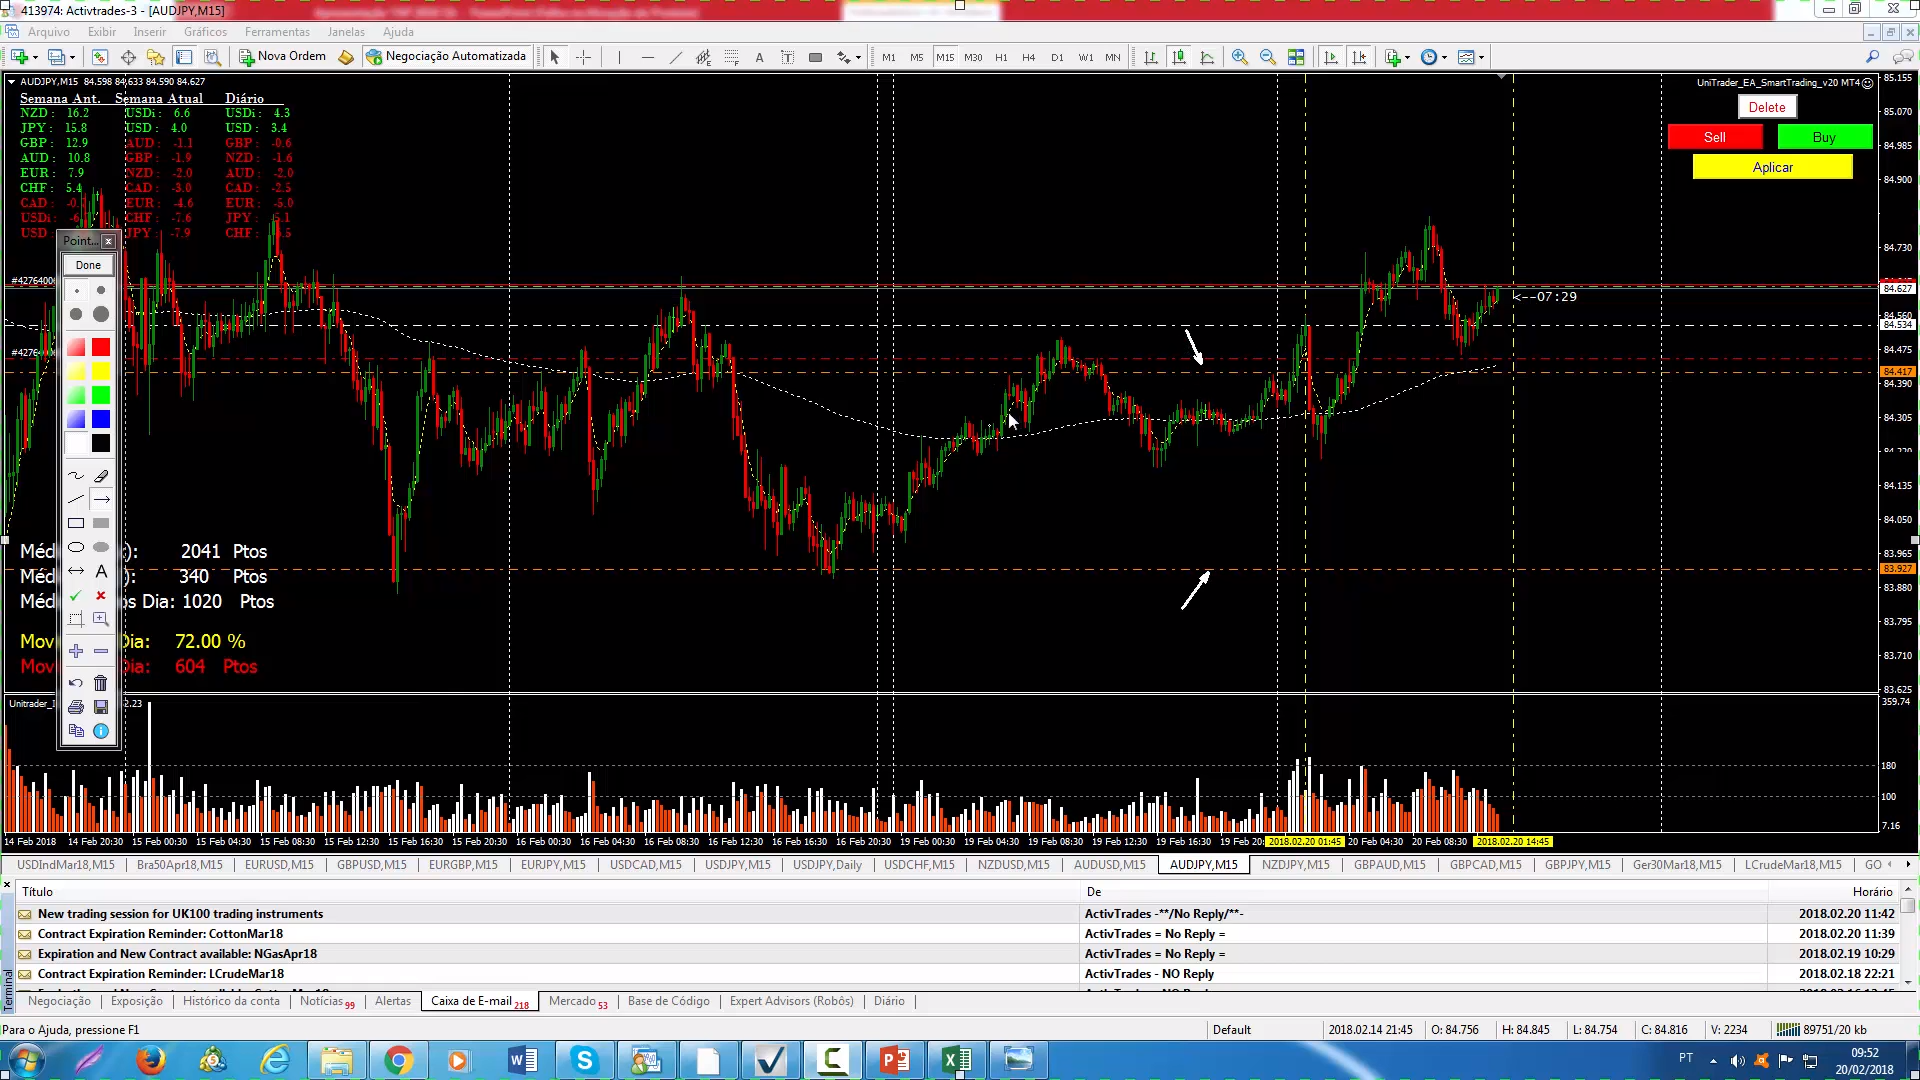
Task: Open Chrome from Windows taskbar
Action: [x=398, y=1060]
